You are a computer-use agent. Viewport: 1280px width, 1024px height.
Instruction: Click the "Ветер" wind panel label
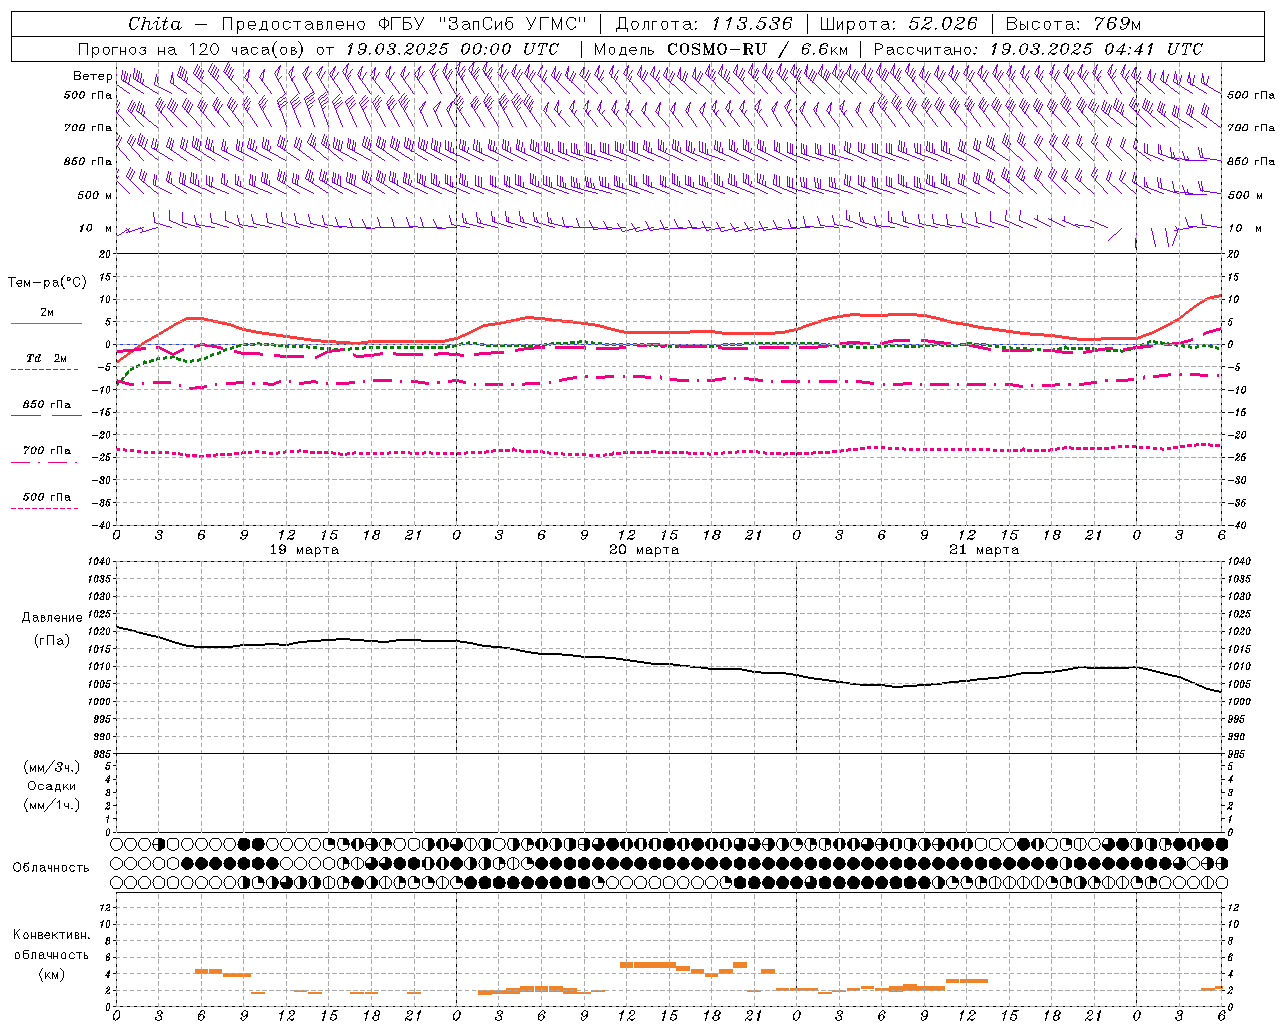pyautogui.click(x=93, y=76)
